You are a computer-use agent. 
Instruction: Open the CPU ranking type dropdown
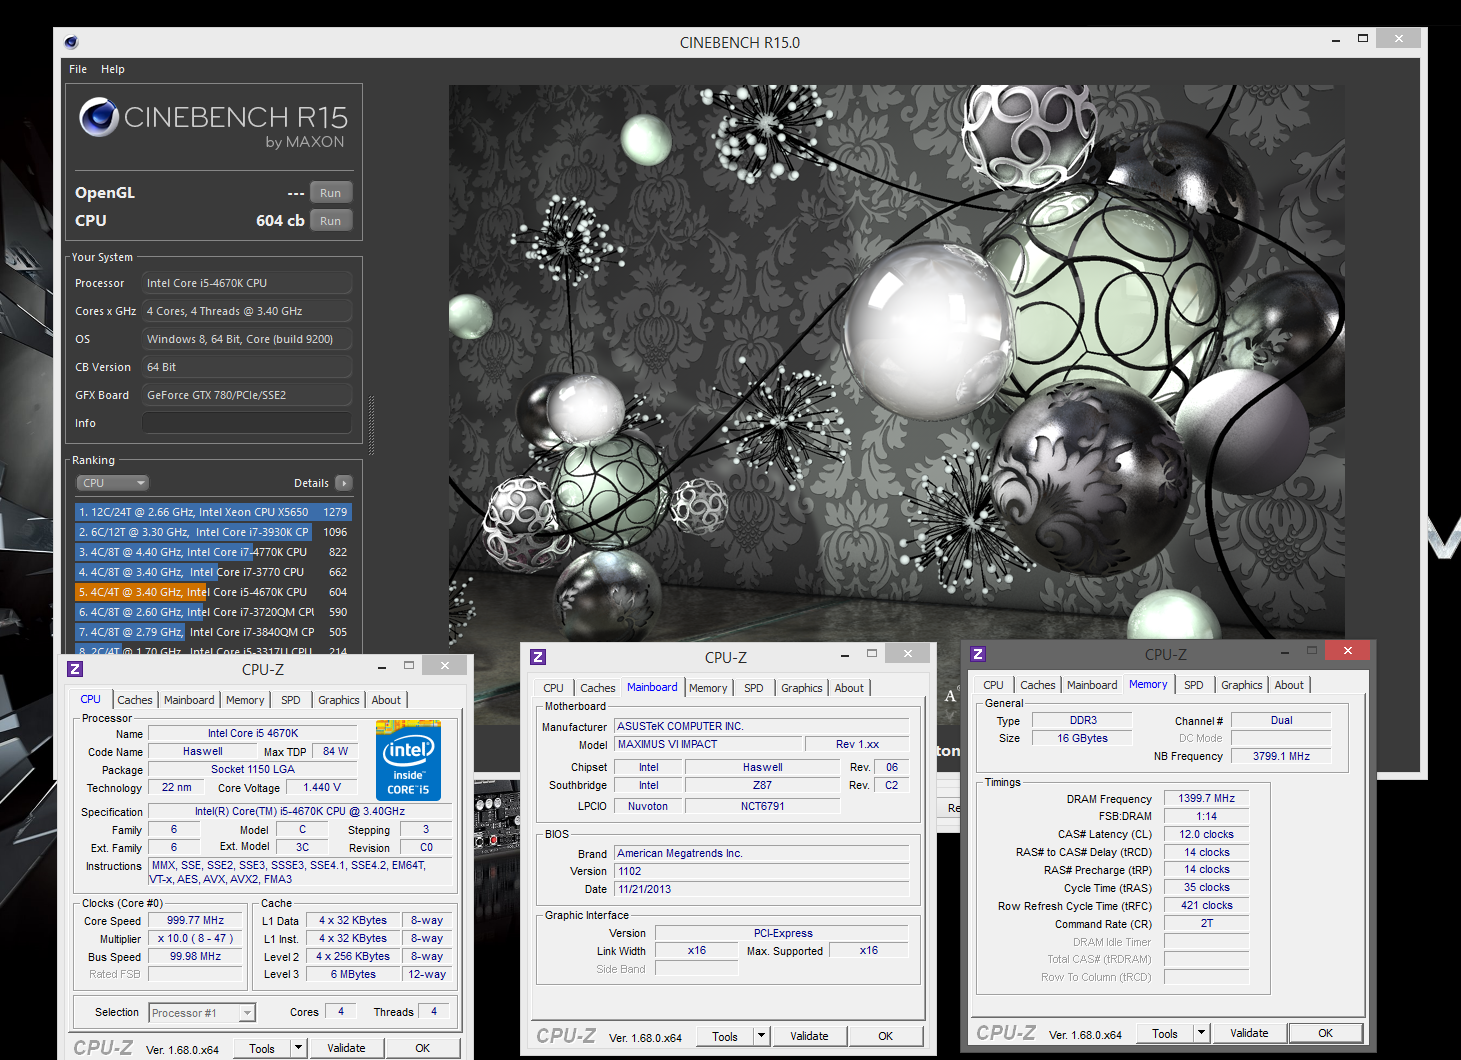point(112,483)
